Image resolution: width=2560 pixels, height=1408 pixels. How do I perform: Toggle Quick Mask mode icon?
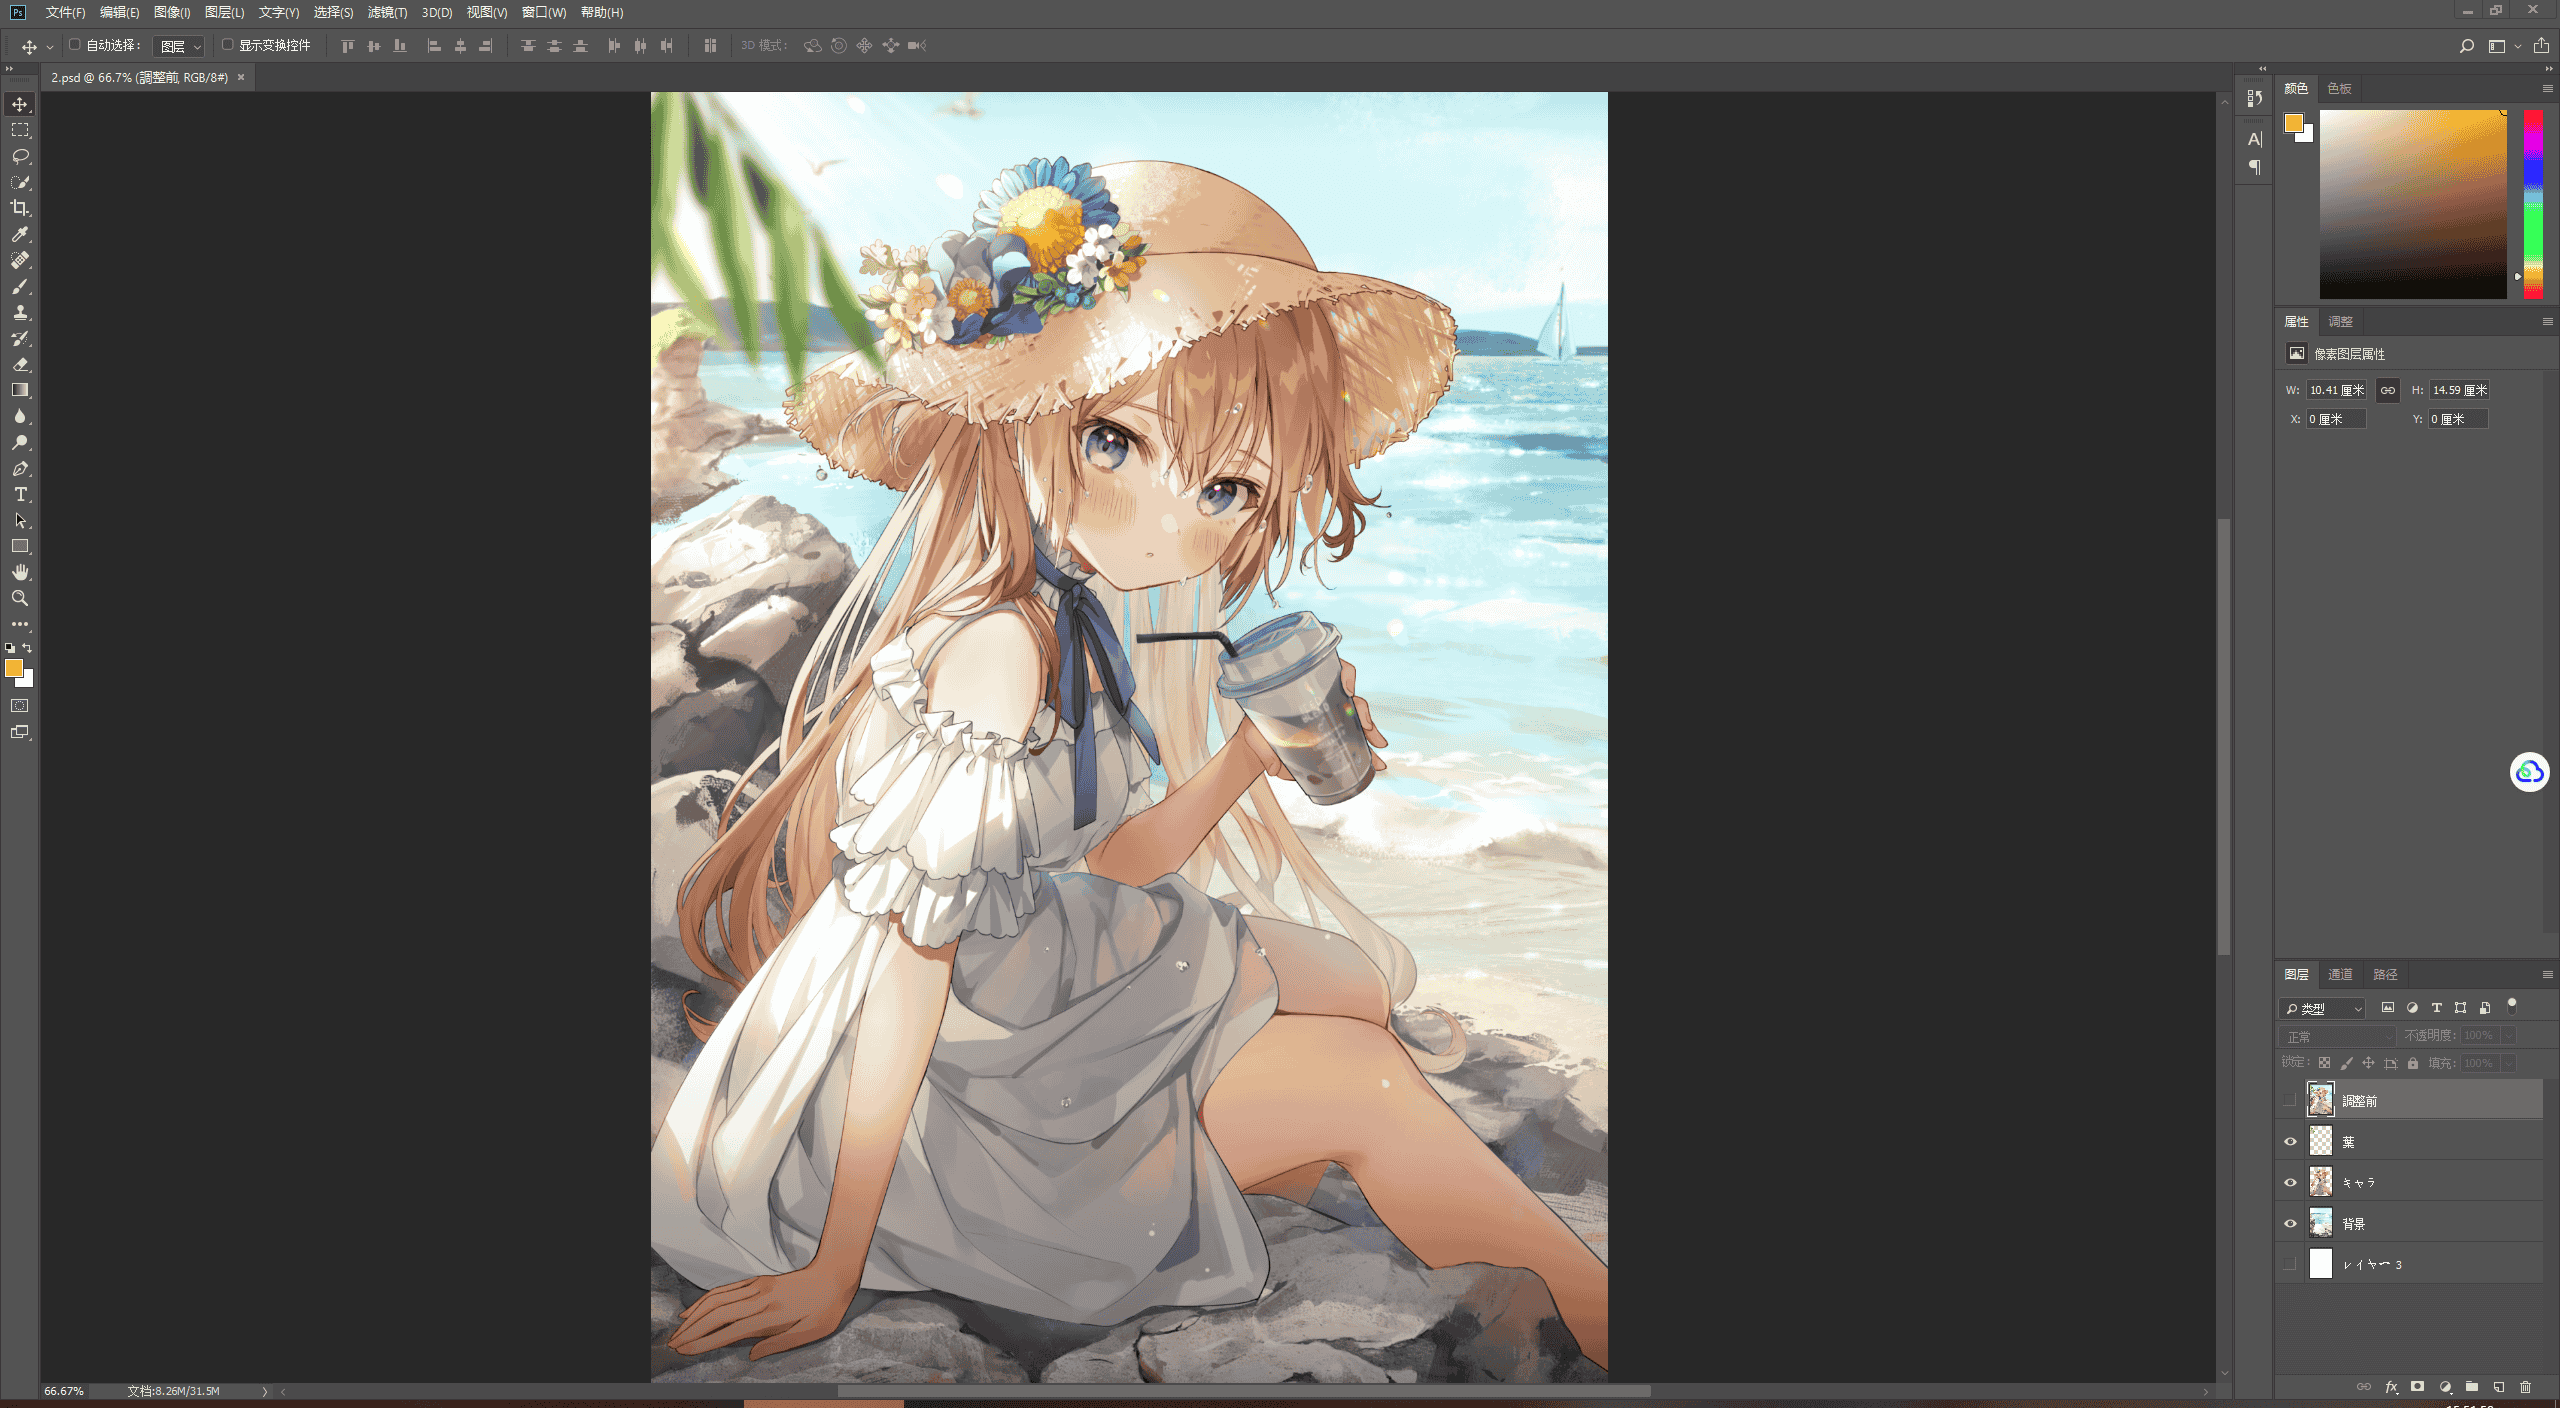click(x=20, y=706)
